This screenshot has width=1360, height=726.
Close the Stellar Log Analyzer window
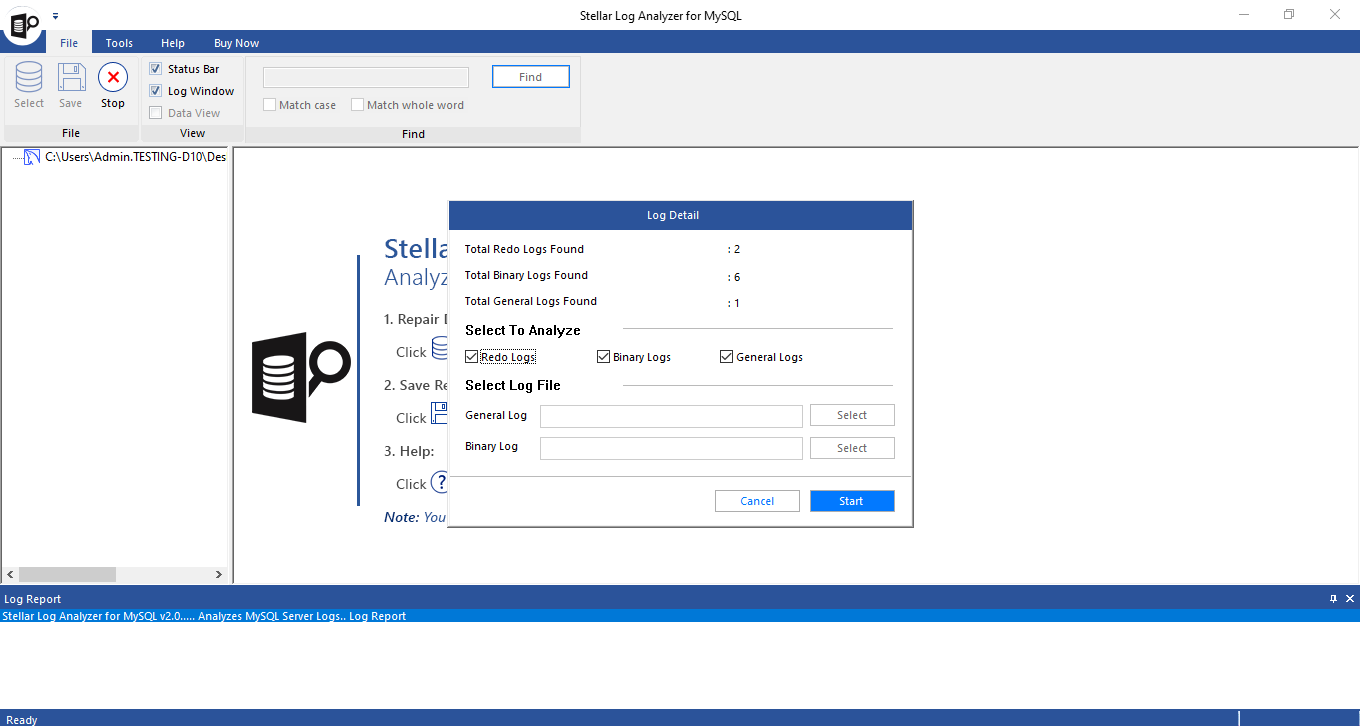pyautogui.click(x=1335, y=15)
